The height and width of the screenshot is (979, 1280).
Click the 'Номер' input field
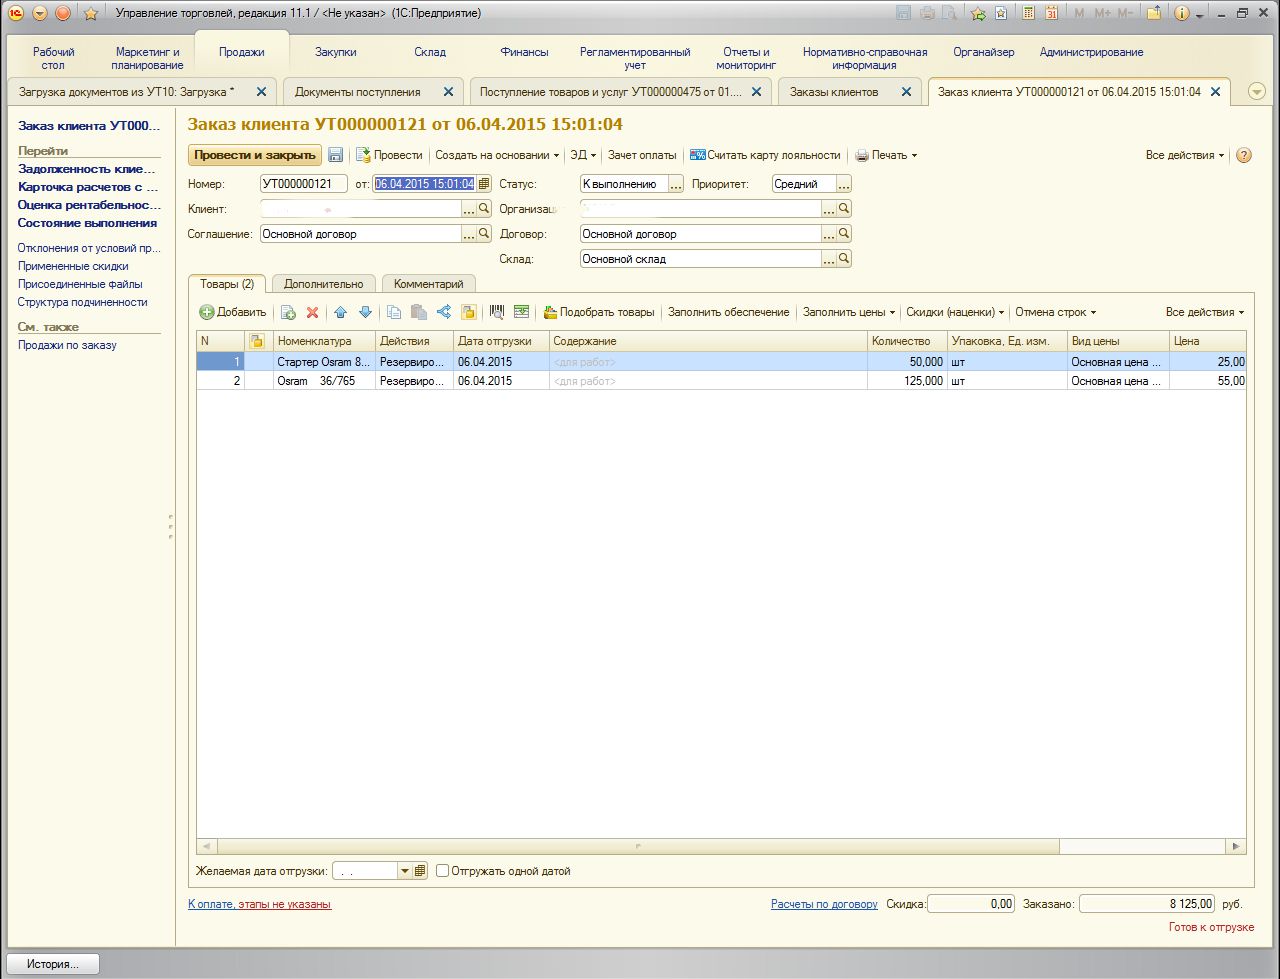click(303, 184)
